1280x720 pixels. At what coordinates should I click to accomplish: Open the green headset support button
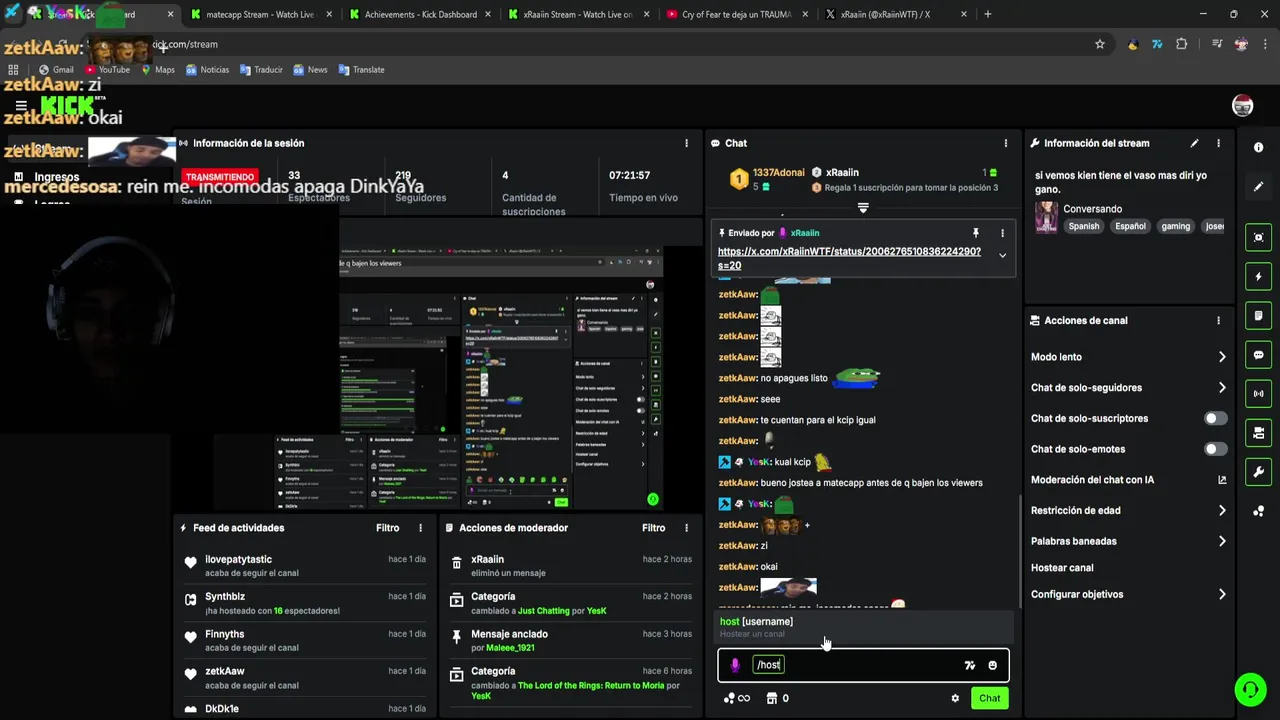(1249, 690)
